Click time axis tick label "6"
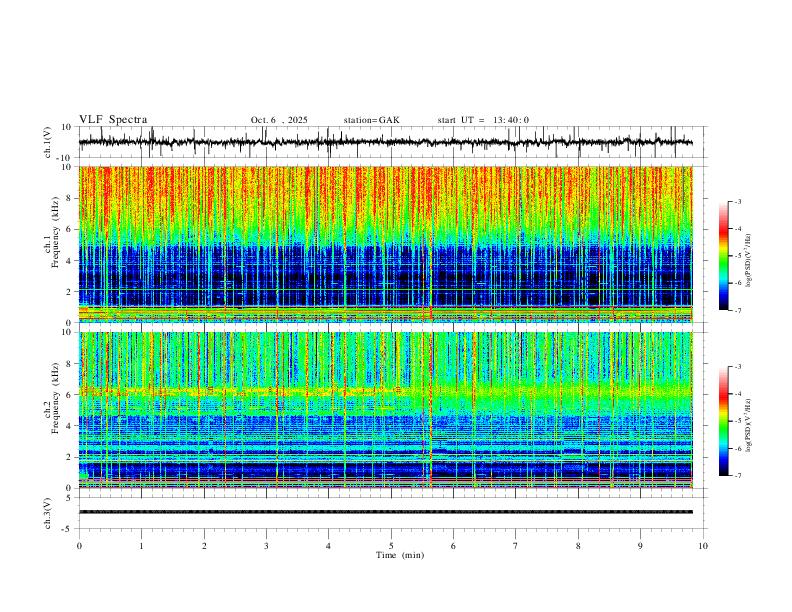This screenshot has width=792, height=612. pyautogui.click(x=453, y=546)
